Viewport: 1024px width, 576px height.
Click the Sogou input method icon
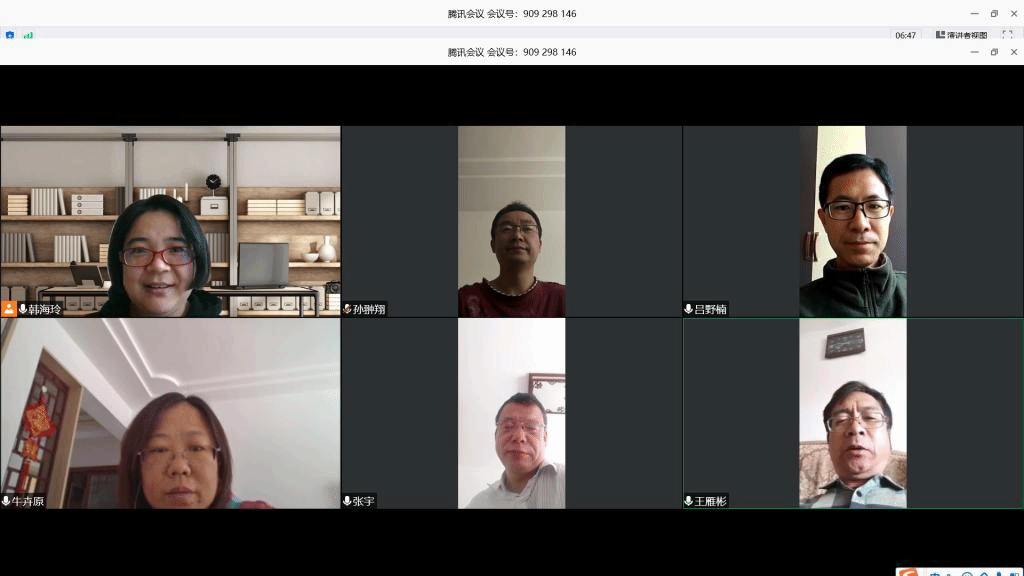tap(908, 573)
